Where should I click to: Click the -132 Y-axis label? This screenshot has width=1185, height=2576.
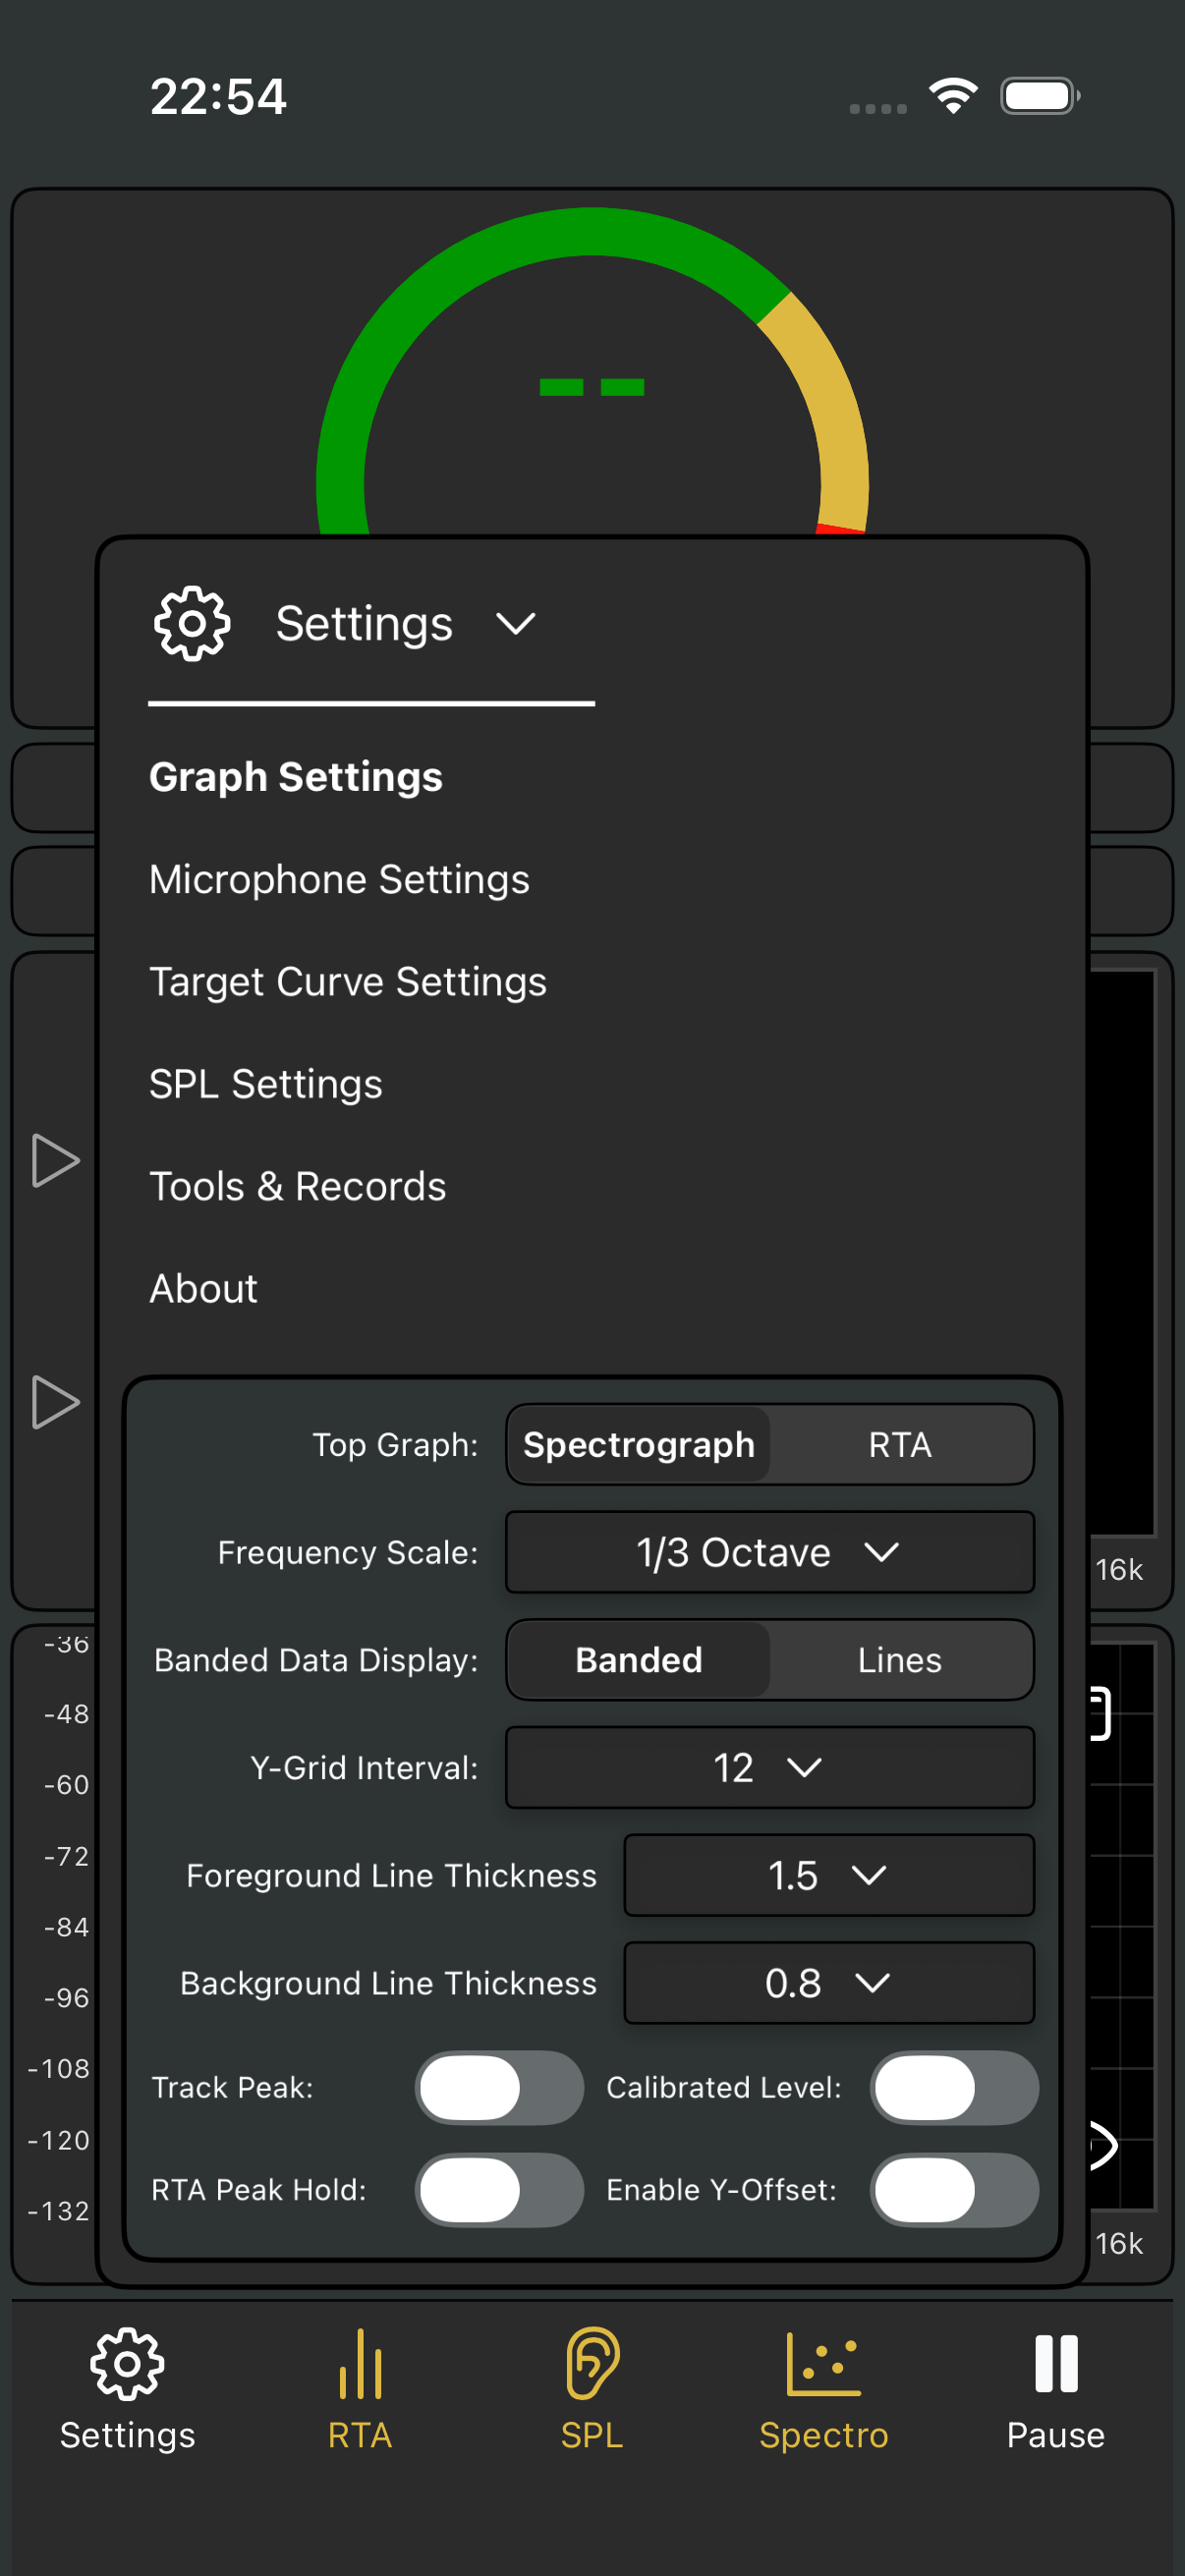tap(59, 2211)
